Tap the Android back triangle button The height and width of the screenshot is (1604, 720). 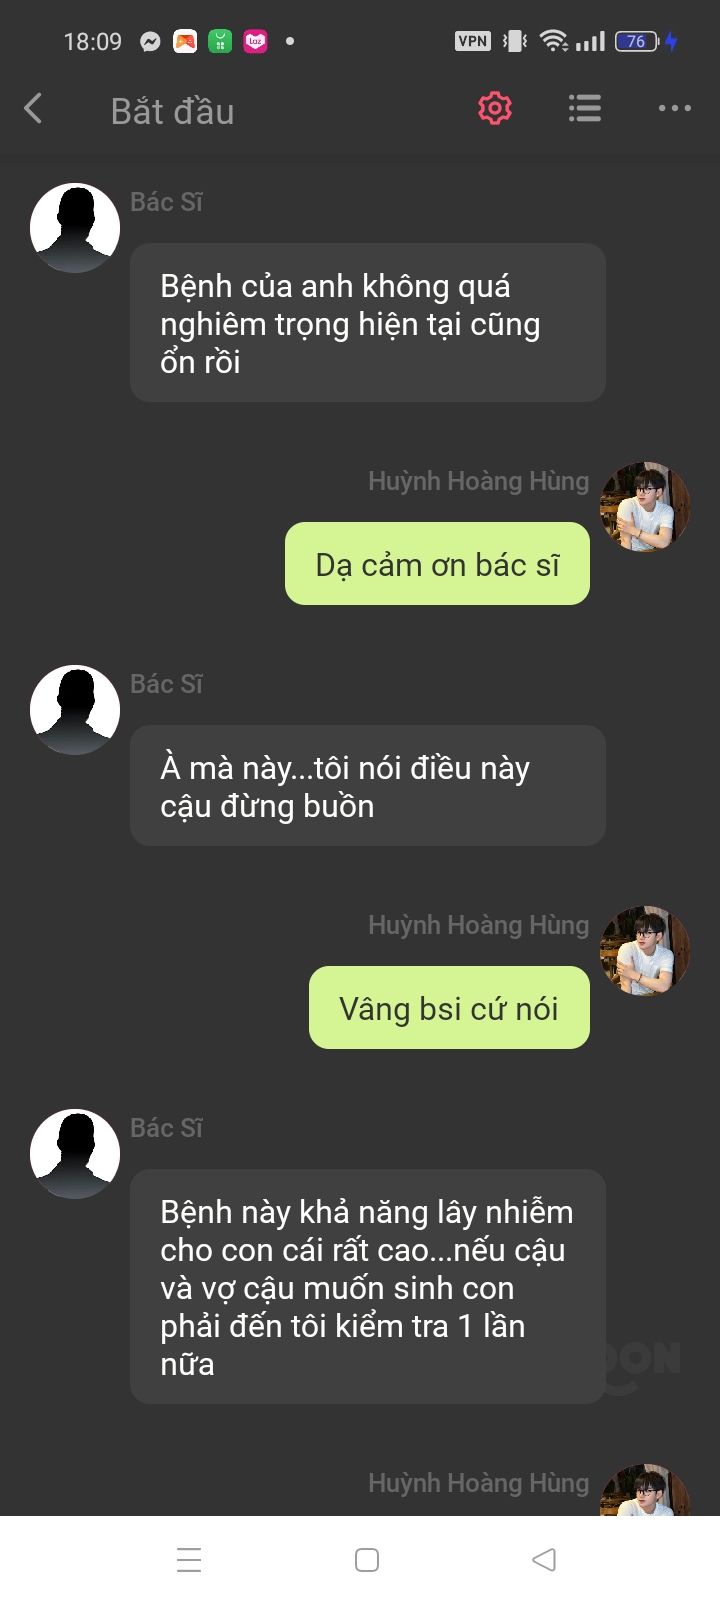point(544,1560)
